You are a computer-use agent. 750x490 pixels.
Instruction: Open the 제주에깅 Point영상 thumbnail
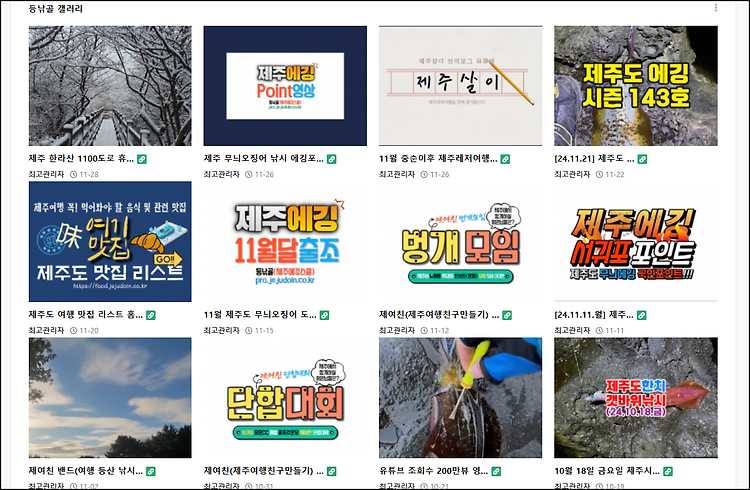(x=285, y=86)
